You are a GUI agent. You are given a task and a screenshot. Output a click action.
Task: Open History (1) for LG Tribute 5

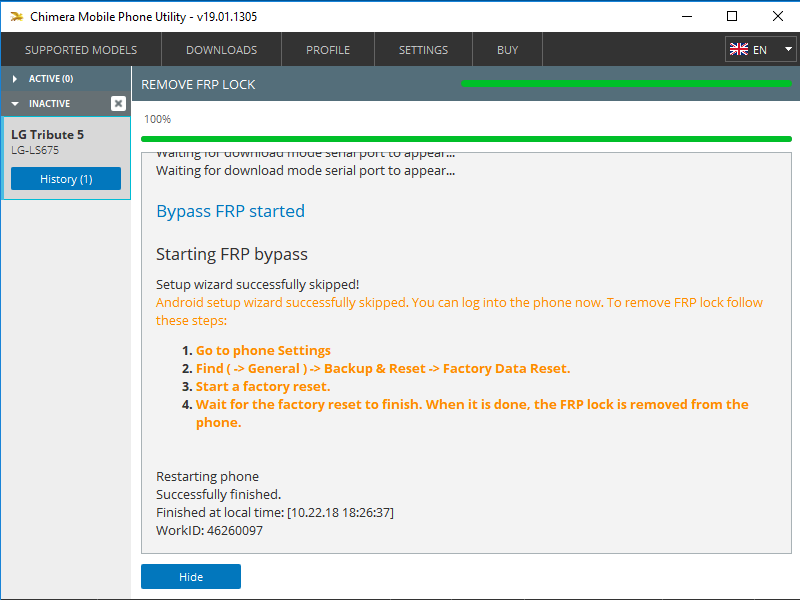[x=66, y=179]
